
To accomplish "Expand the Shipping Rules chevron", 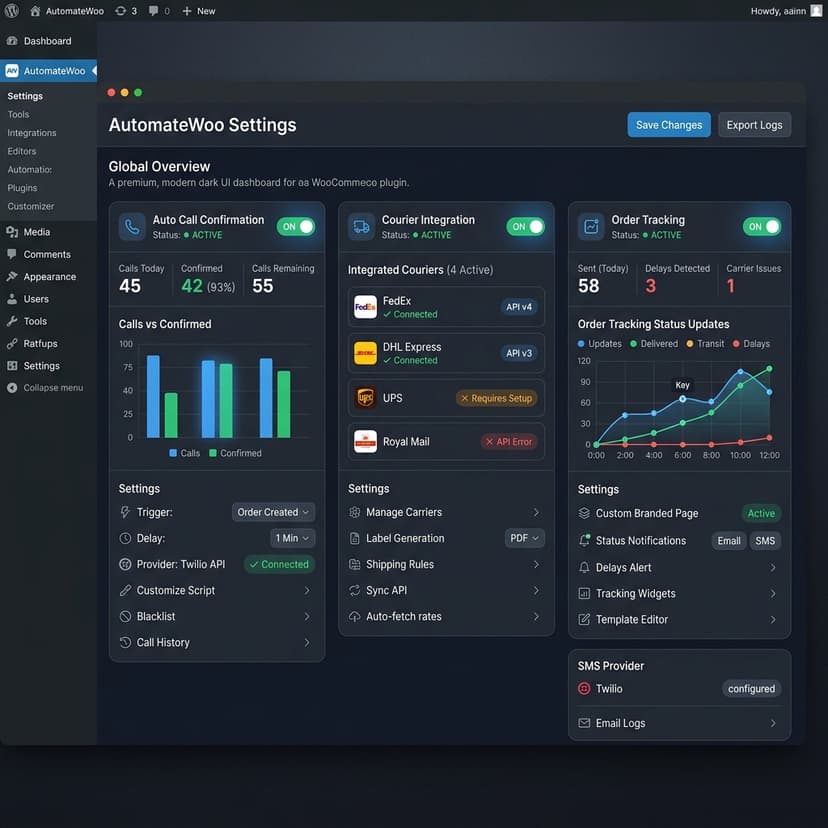I will 536,564.
